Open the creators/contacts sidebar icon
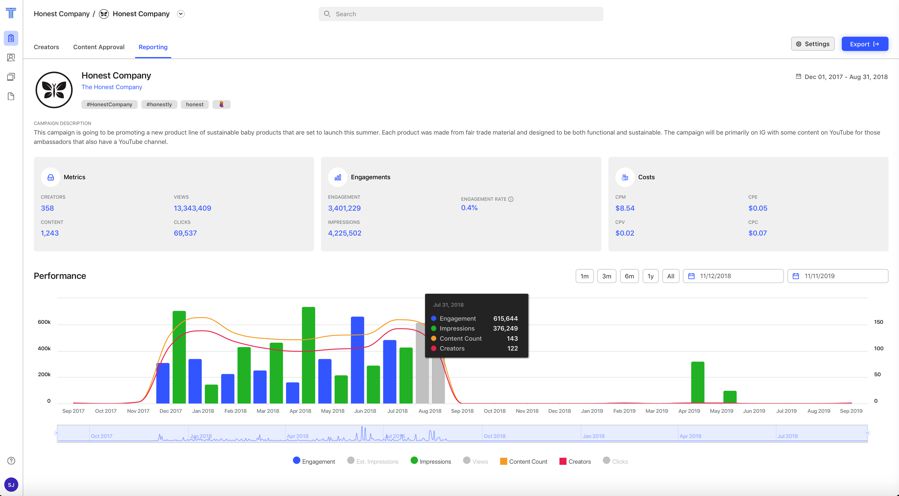Image resolution: width=899 pixels, height=496 pixels. [x=11, y=57]
